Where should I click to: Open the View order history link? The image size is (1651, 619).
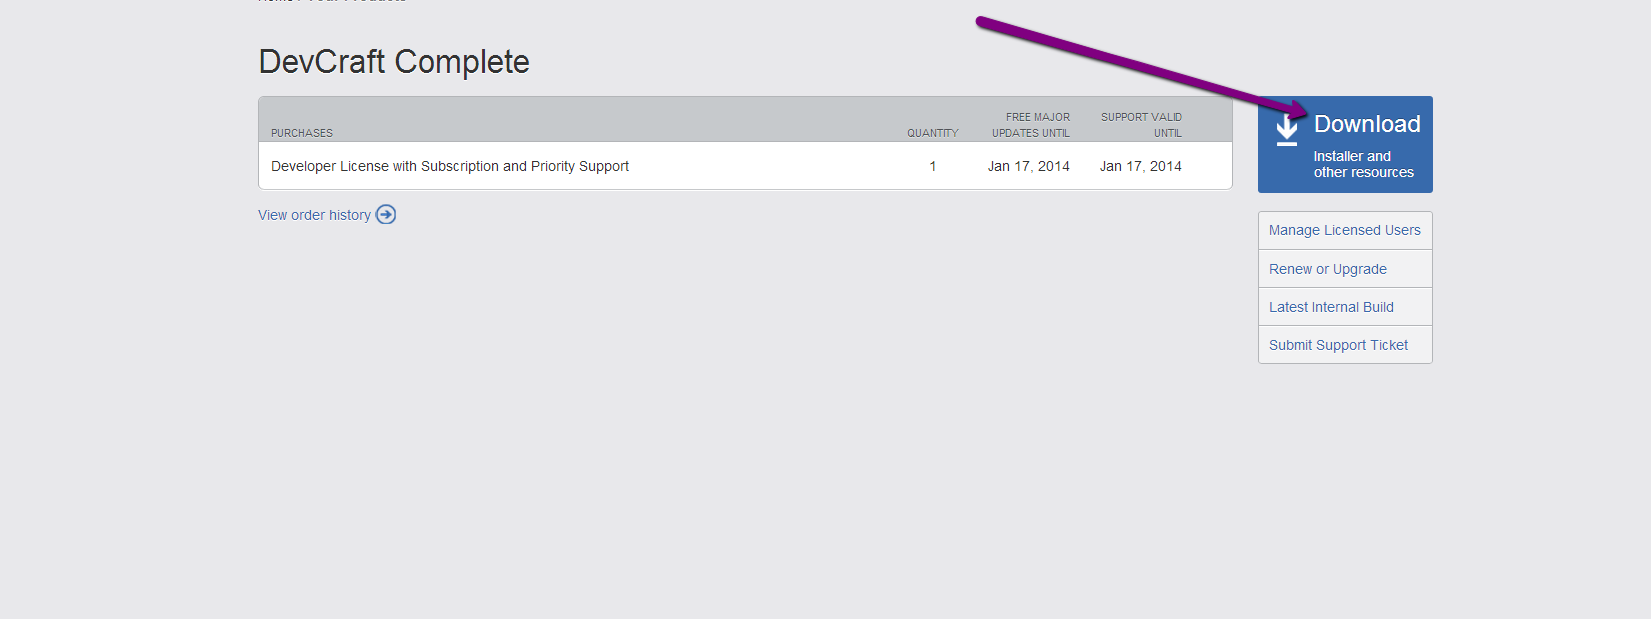click(x=314, y=215)
